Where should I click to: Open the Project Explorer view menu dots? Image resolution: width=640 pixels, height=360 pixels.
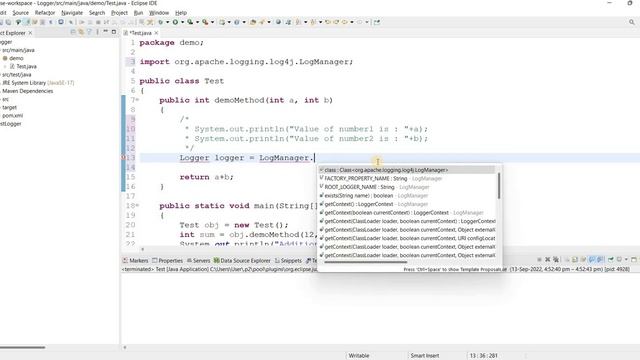pyautogui.click(x=97, y=32)
